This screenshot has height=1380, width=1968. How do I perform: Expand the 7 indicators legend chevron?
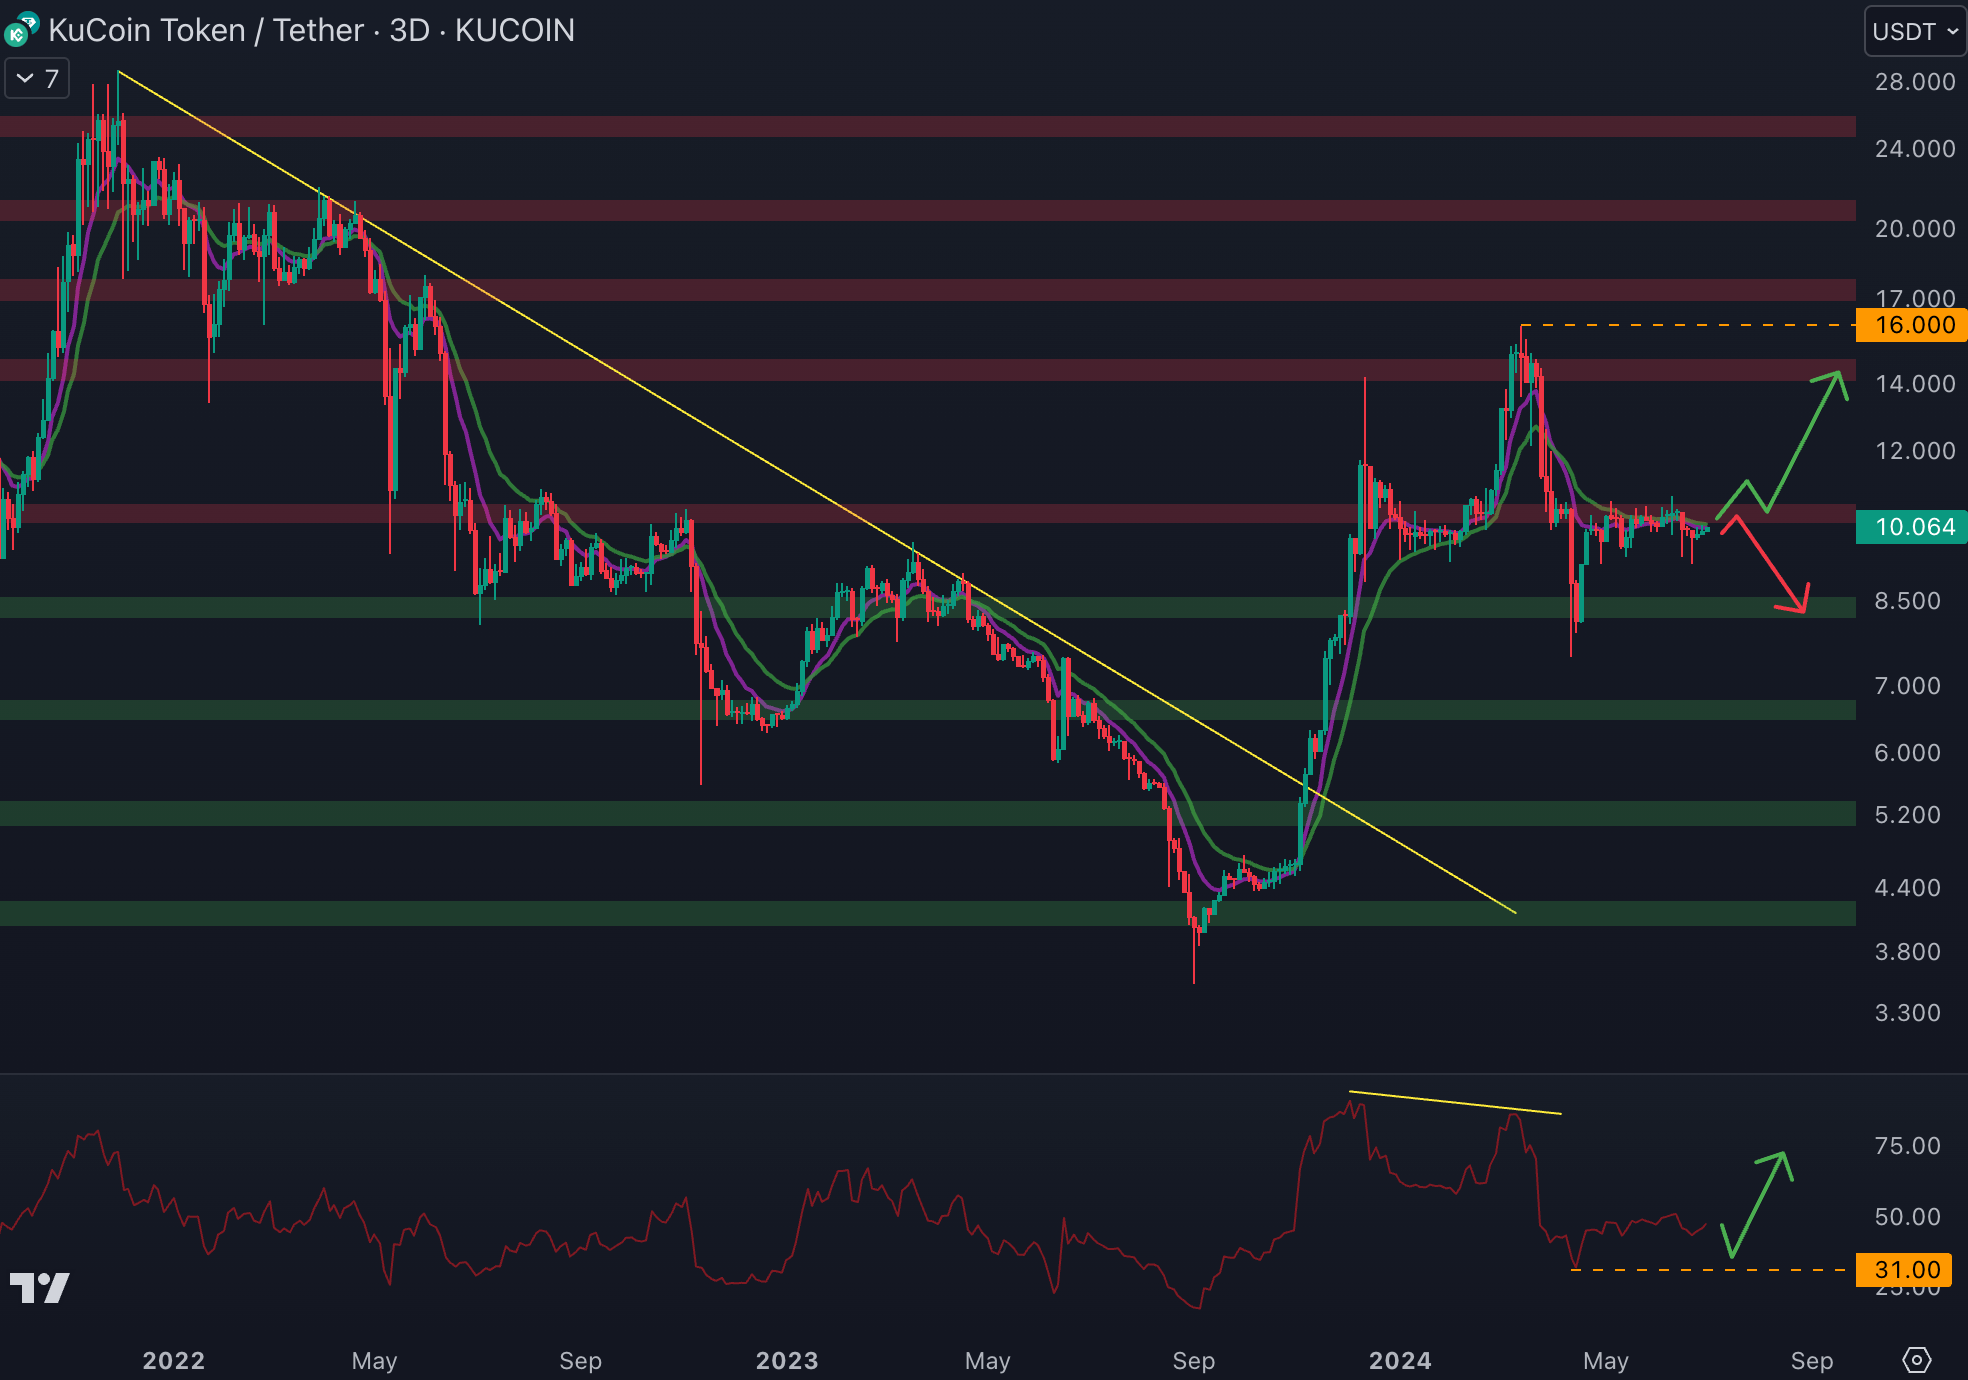click(x=26, y=78)
